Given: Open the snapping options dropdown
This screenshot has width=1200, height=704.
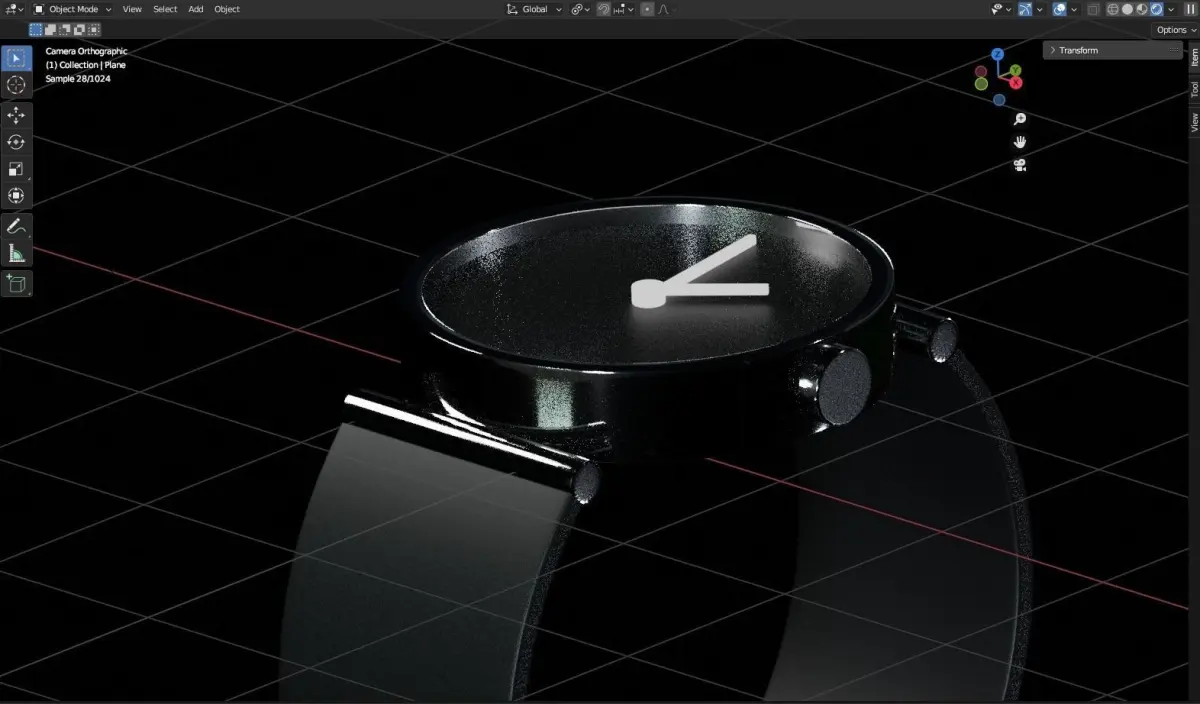Looking at the screenshot, I should tap(624, 9).
